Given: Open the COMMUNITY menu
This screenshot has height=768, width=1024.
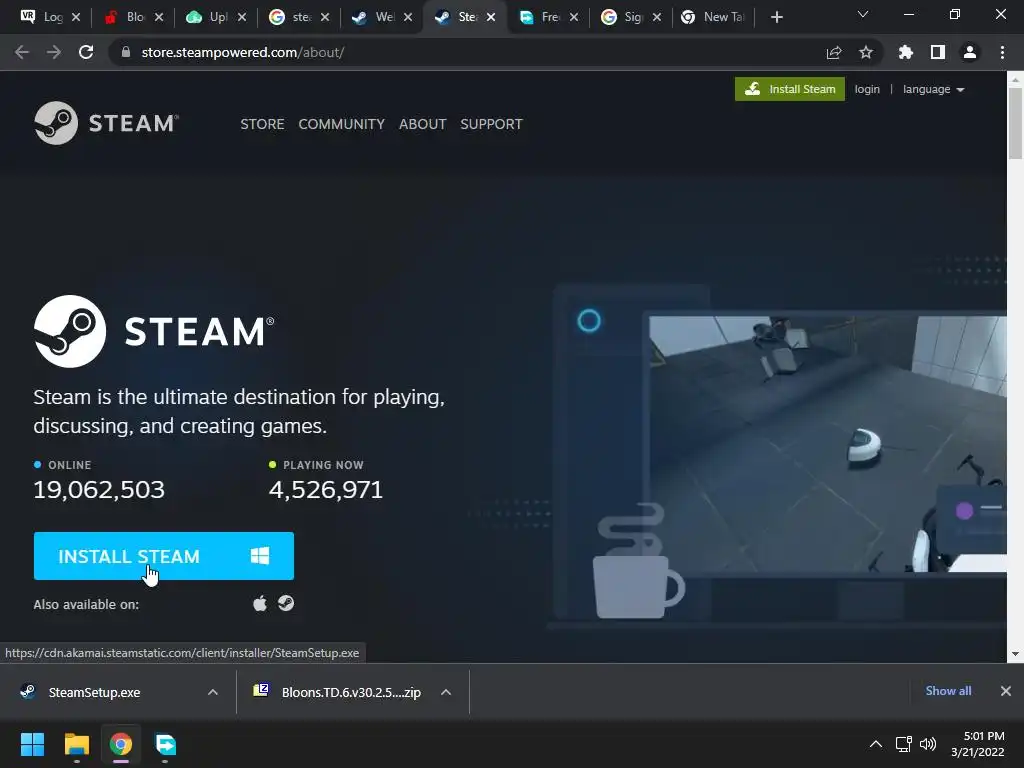Looking at the screenshot, I should click(x=342, y=124).
